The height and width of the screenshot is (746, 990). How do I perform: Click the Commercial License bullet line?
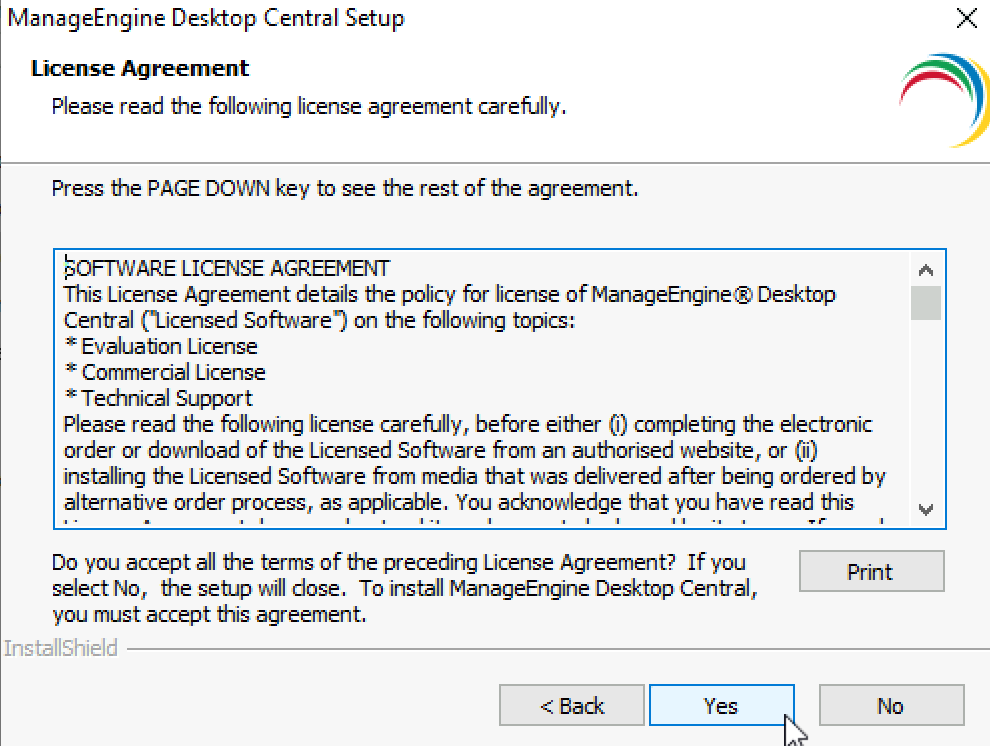point(165,372)
